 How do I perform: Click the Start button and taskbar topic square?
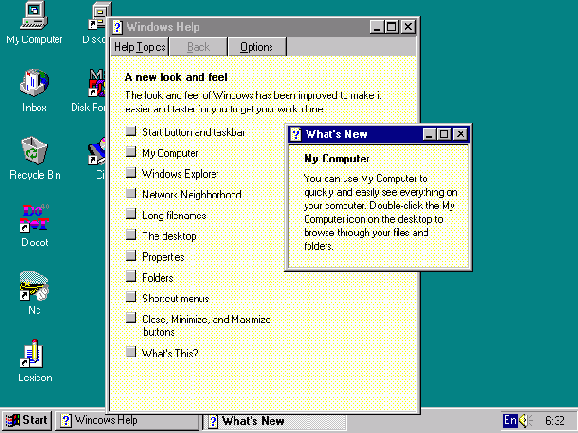pos(131,131)
